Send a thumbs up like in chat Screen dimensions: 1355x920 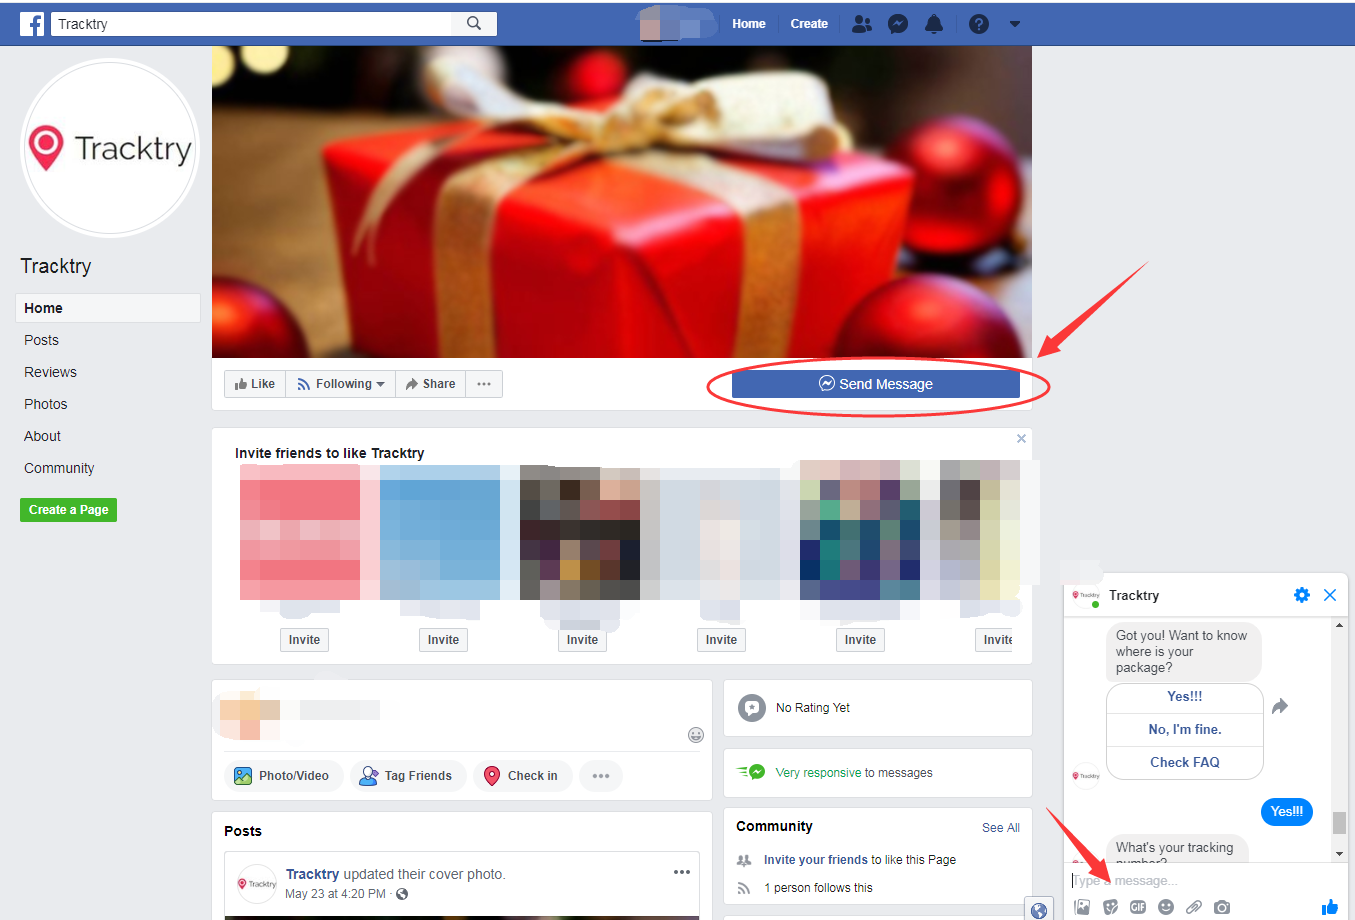click(x=1330, y=906)
